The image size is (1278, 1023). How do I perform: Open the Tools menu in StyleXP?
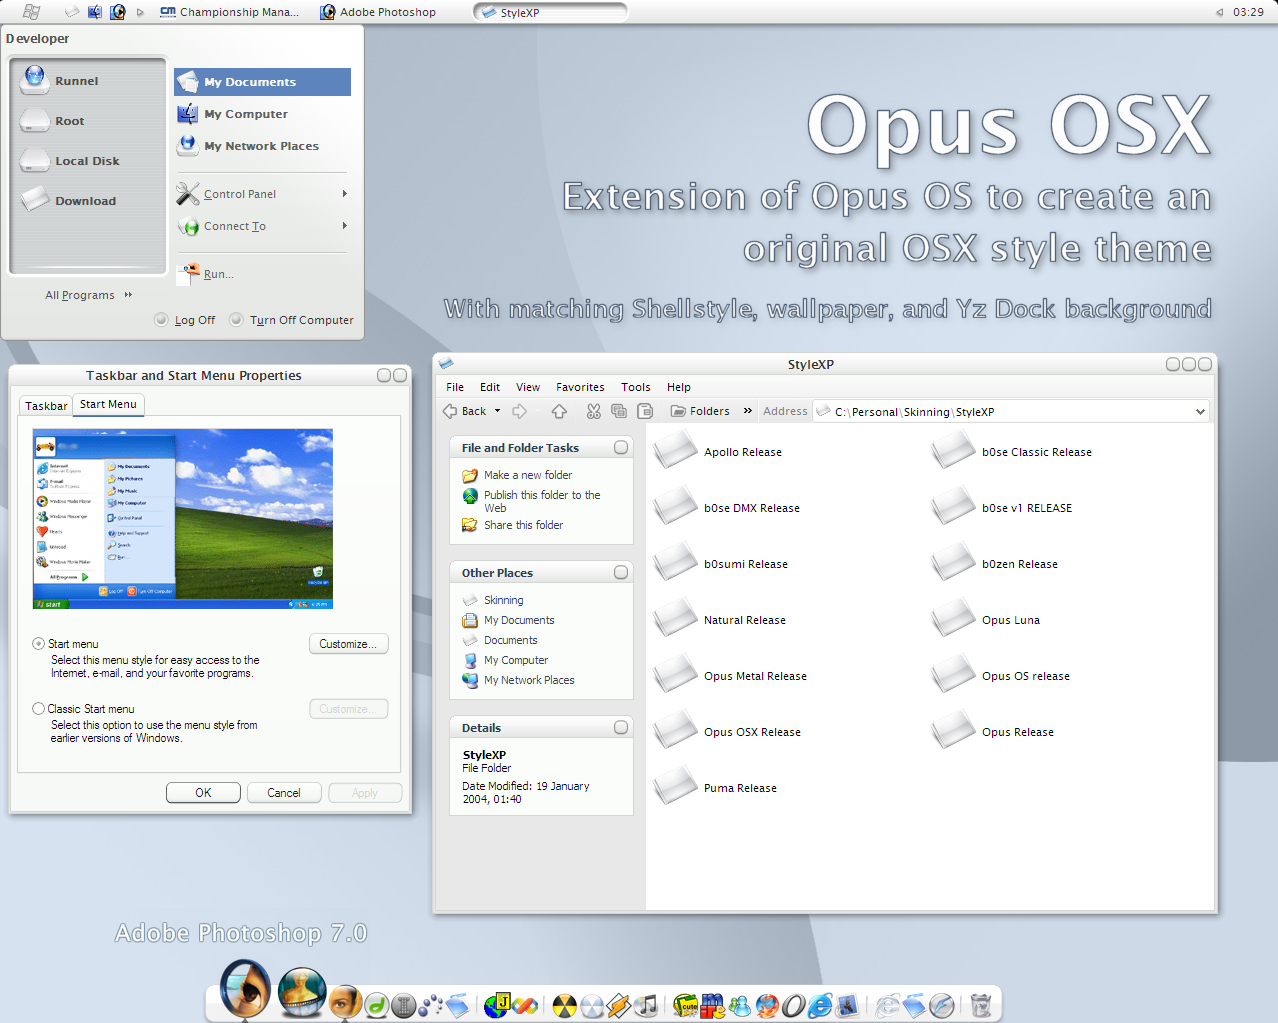pos(636,387)
